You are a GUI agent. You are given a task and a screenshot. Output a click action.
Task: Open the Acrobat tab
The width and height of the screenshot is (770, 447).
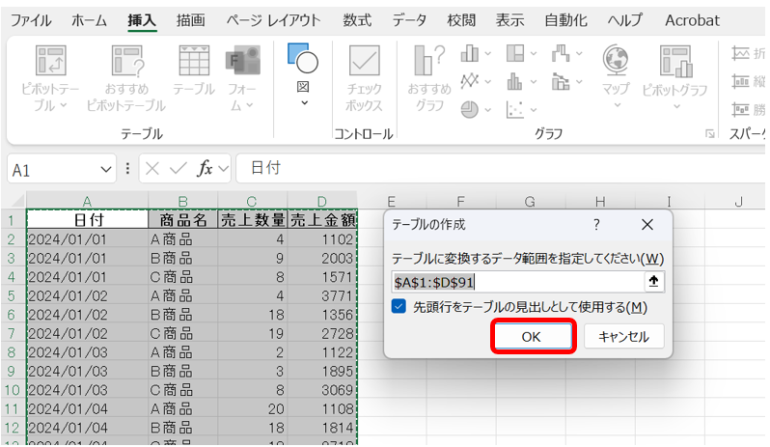(692, 20)
